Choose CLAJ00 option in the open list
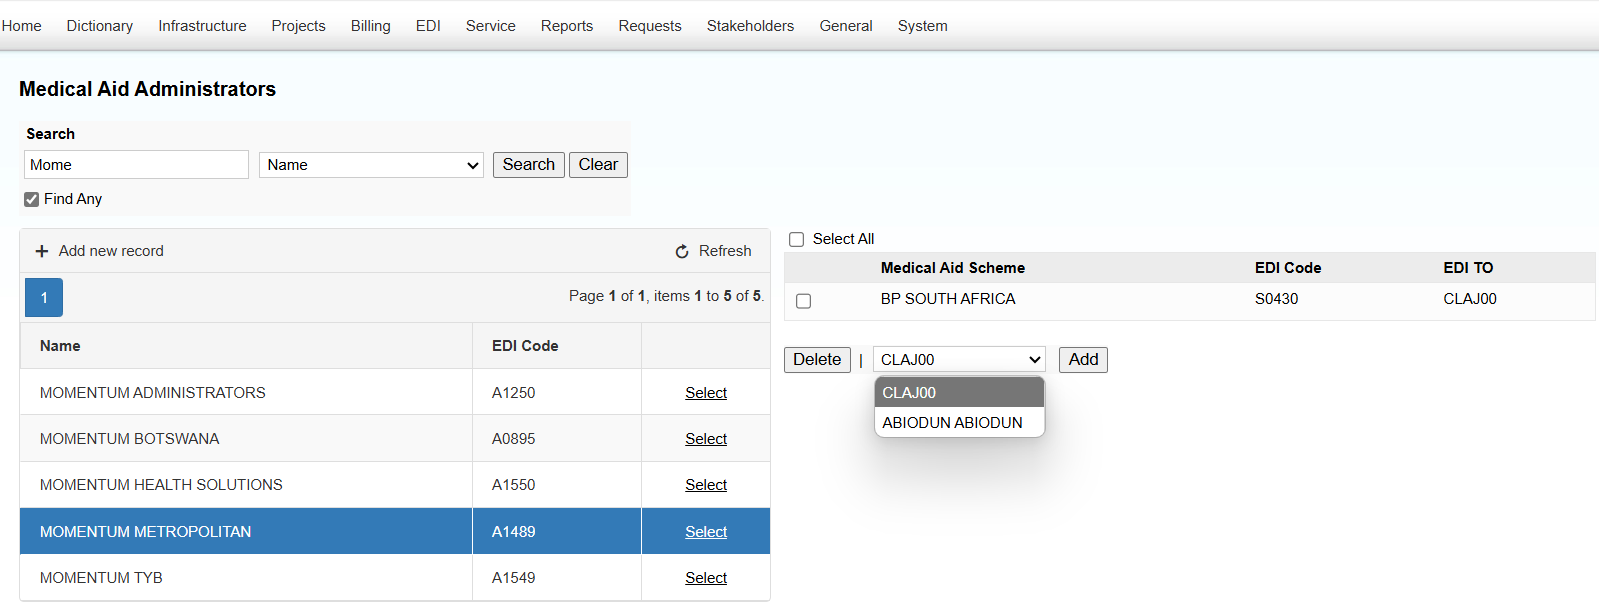The height and width of the screenshot is (612, 1599). tap(959, 393)
